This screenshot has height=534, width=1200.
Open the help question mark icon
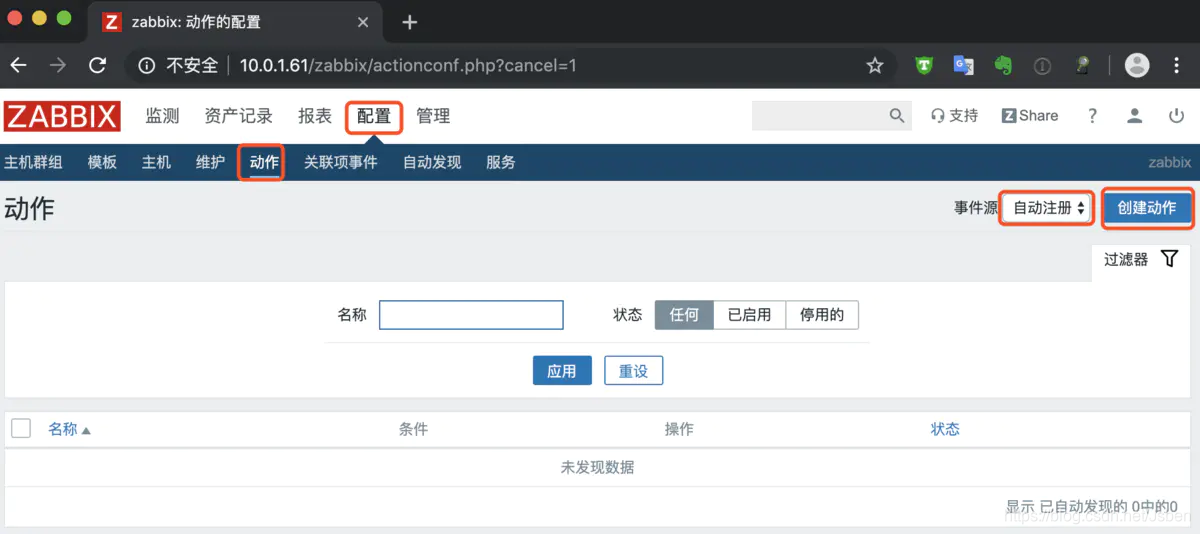1092,116
